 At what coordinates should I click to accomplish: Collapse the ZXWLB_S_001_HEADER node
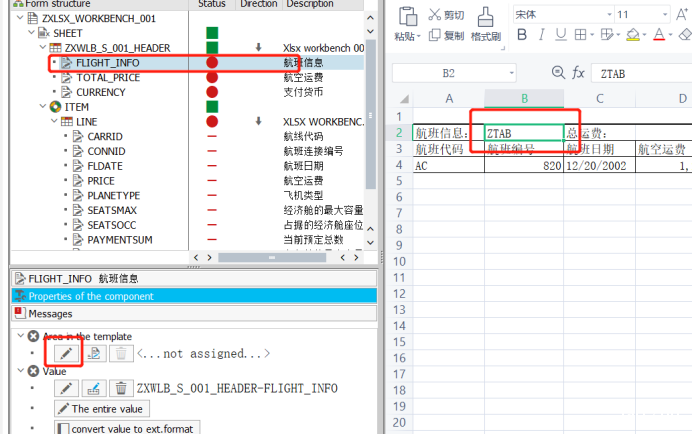point(43,47)
